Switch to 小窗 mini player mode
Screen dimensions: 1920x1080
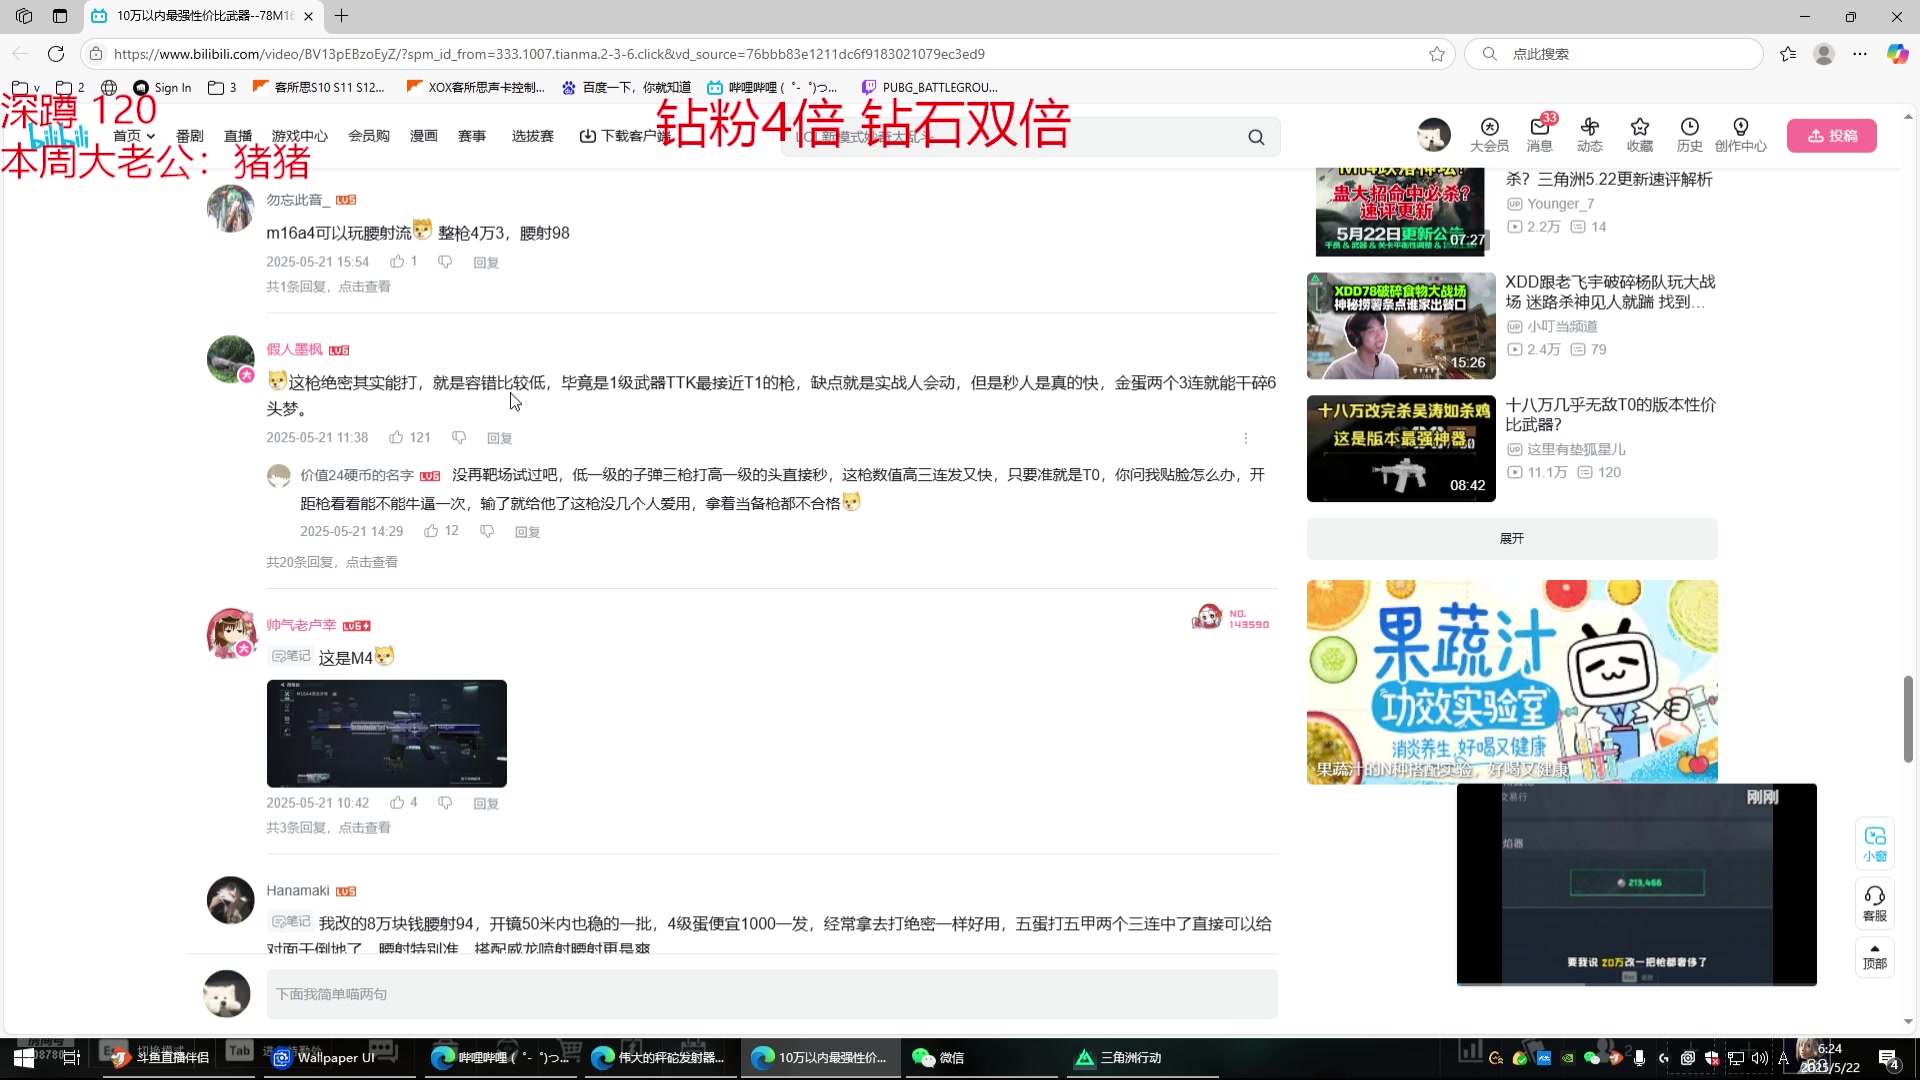click(1875, 844)
